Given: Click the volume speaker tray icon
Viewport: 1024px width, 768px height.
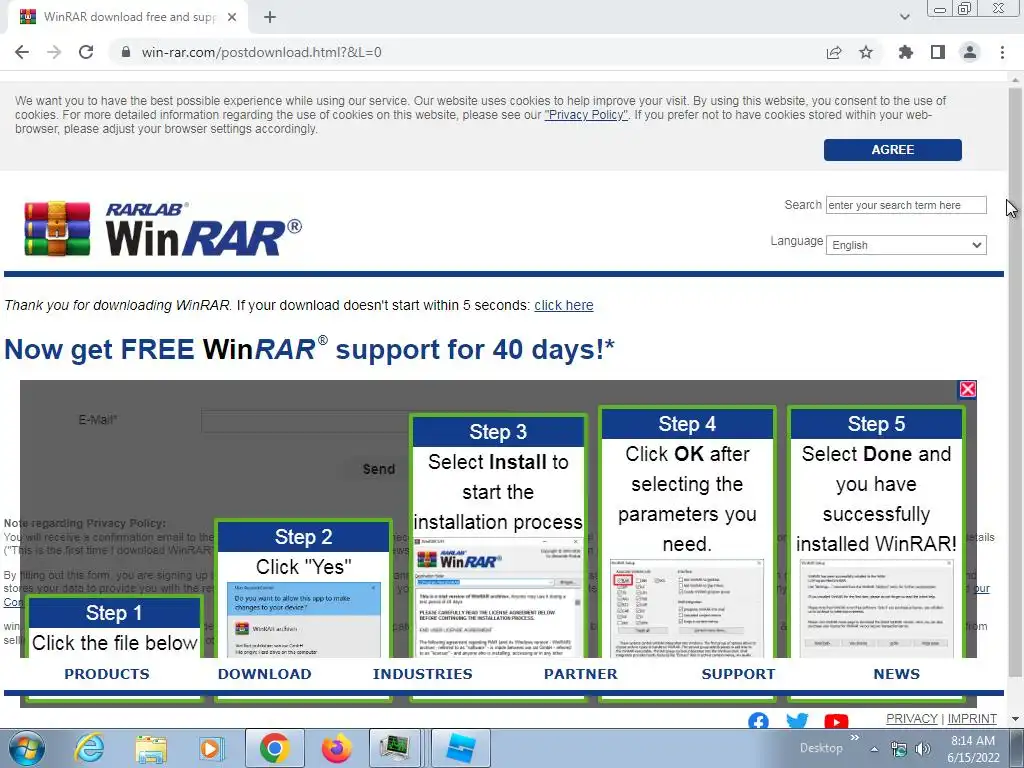Looking at the screenshot, I should tap(923, 749).
